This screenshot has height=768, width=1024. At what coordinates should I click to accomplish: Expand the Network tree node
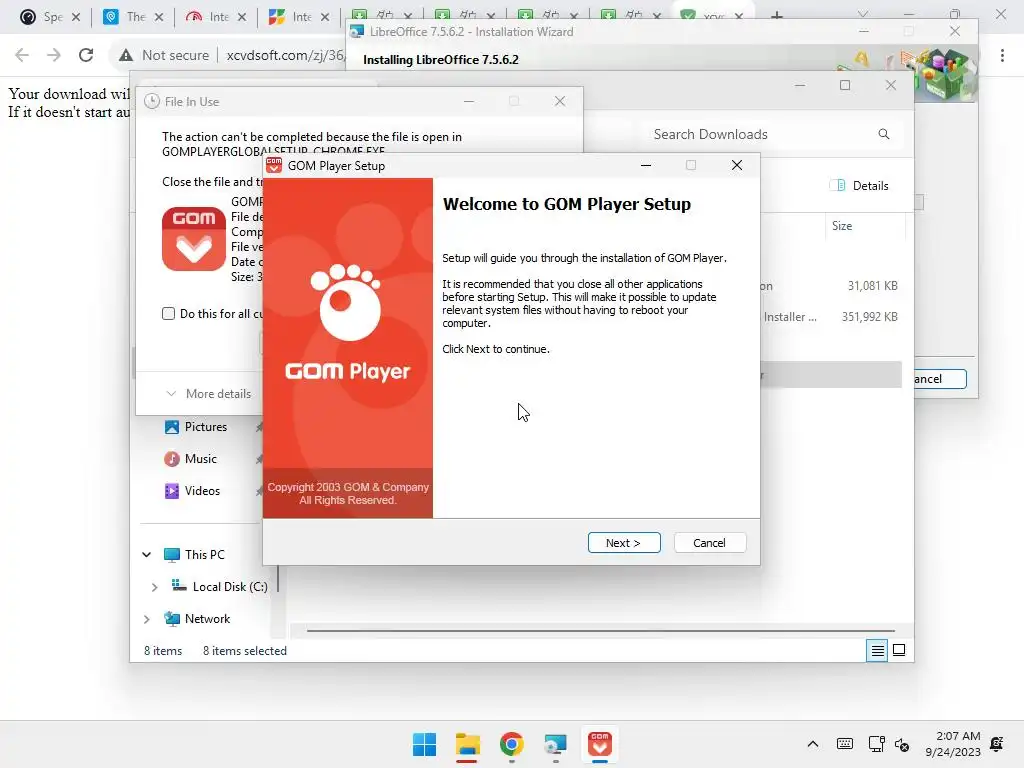[147, 618]
